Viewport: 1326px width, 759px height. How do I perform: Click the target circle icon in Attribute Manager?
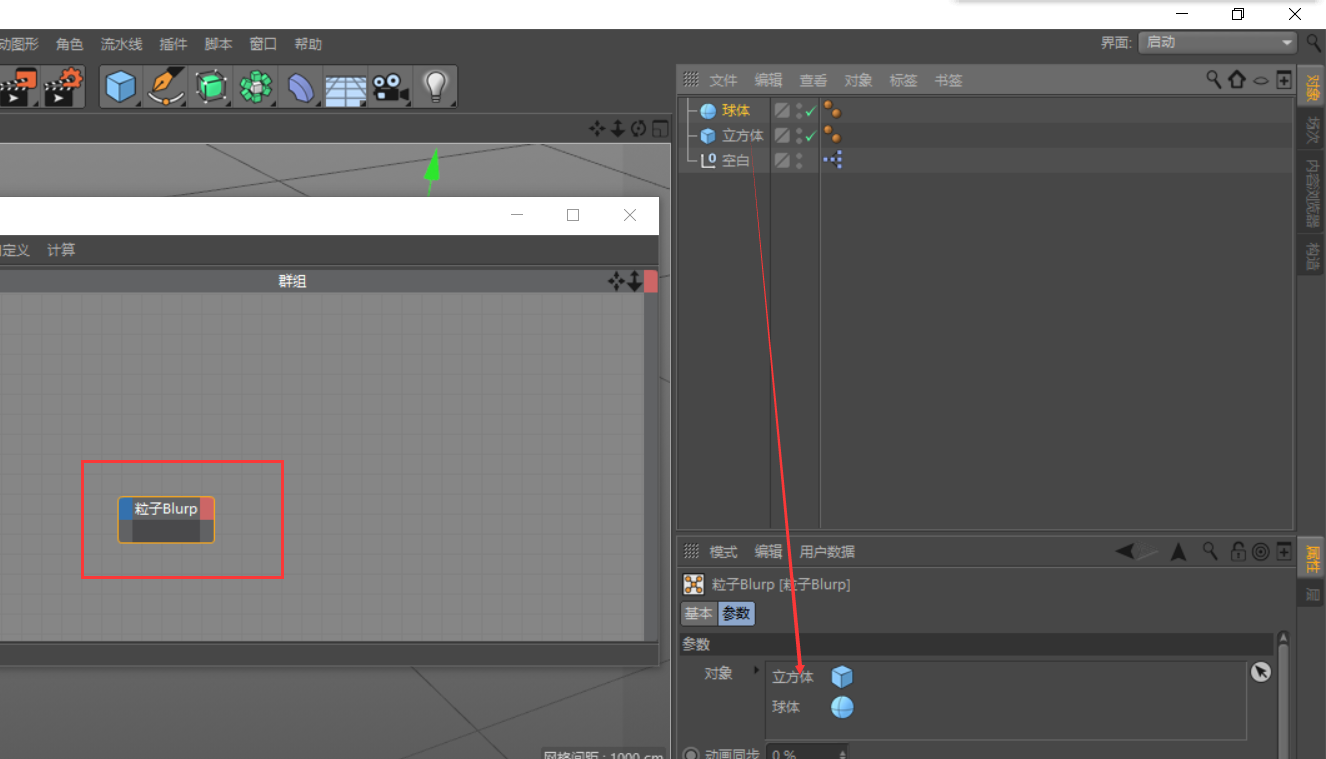(1260, 551)
